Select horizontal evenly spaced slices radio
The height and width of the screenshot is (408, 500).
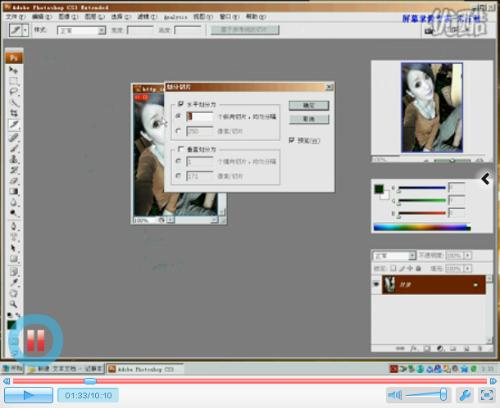click(178, 116)
